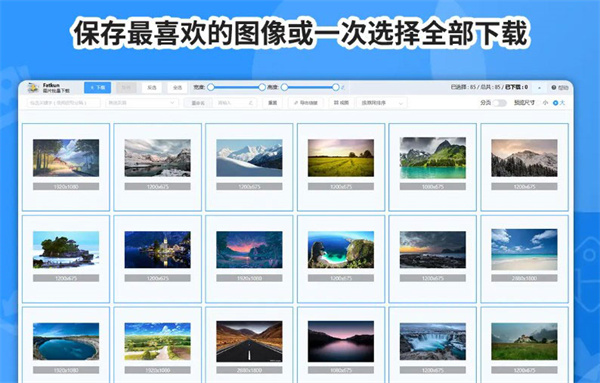Select the stormy rocky coastline thumbnail
The image size is (600, 383).
pyautogui.click(x=433, y=249)
